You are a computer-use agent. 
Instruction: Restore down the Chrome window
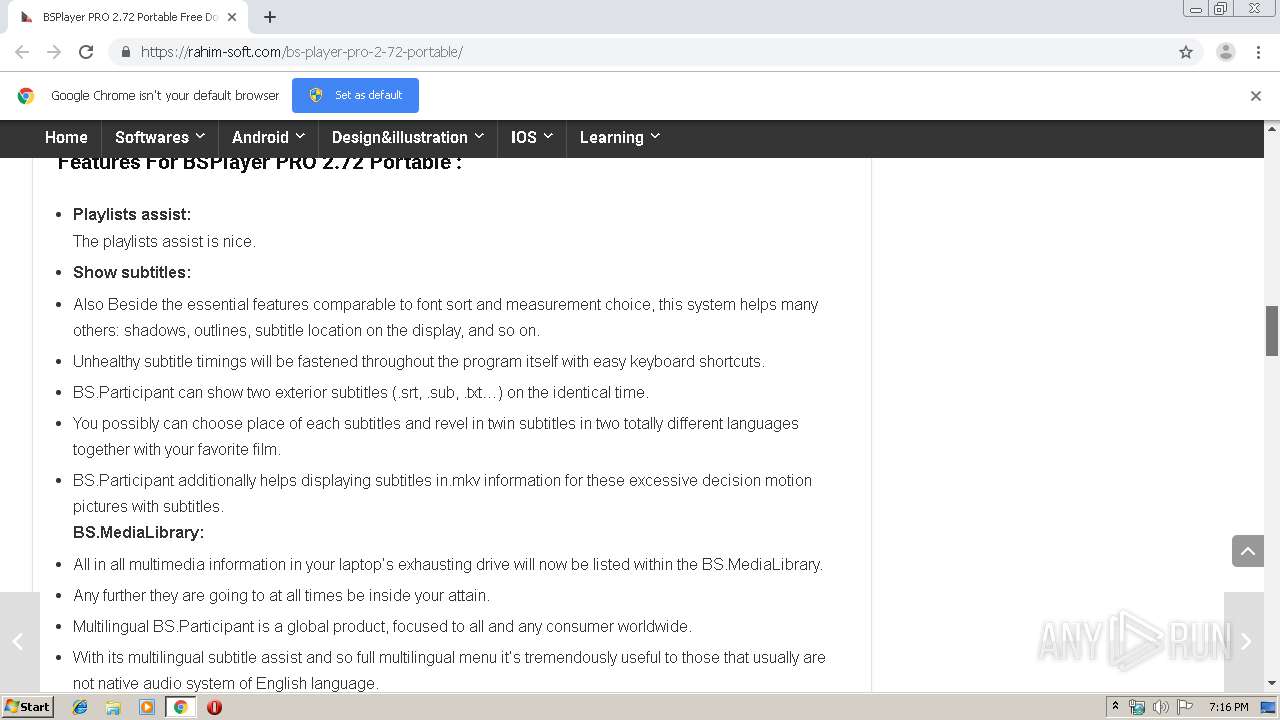1221,9
